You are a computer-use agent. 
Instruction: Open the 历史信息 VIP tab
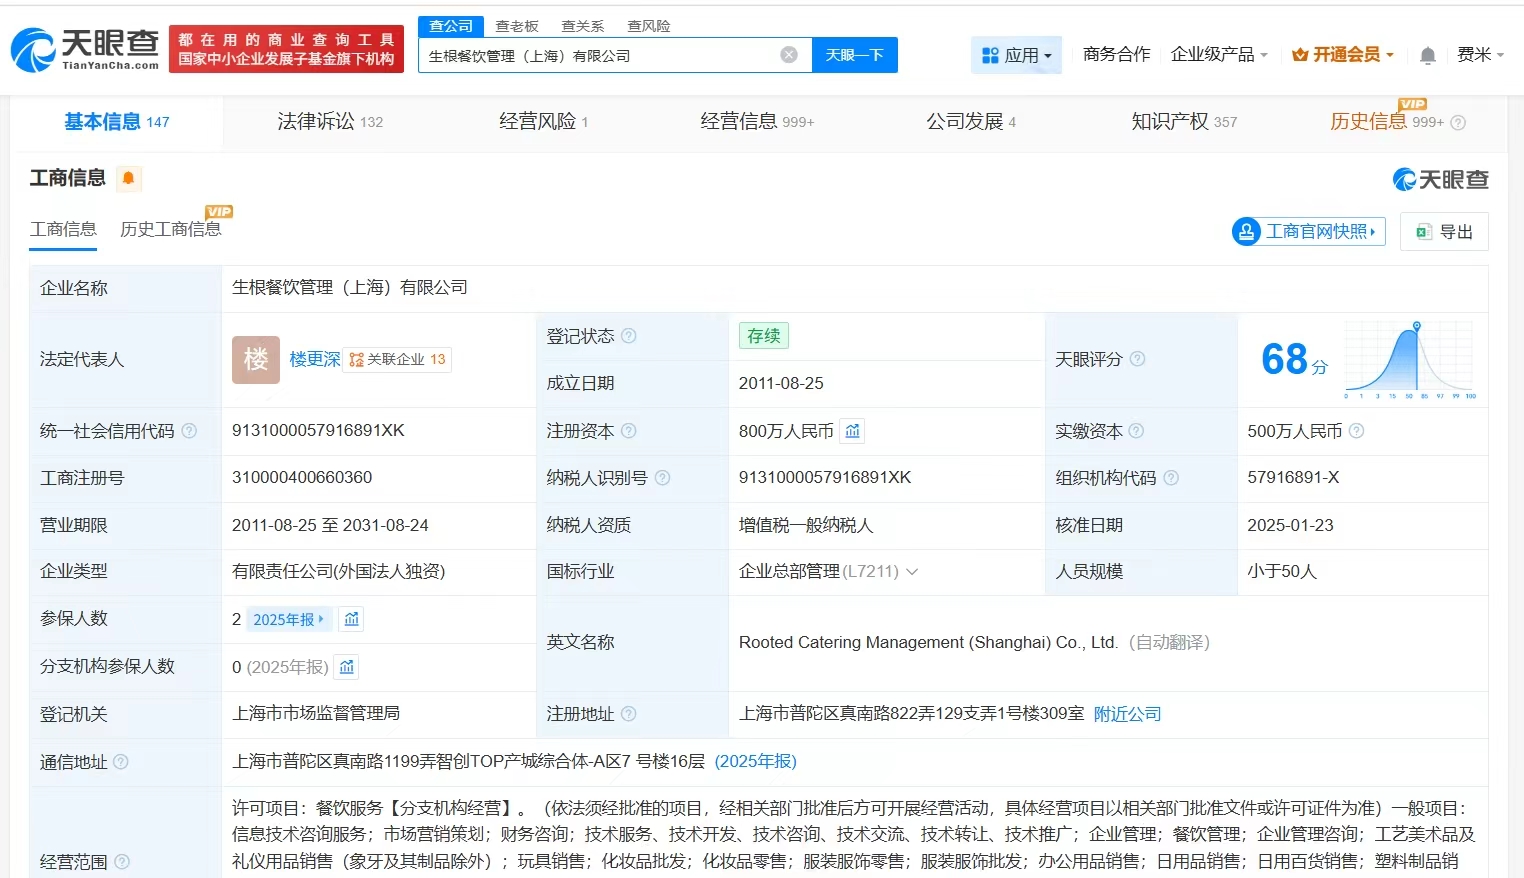(1386, 122)
